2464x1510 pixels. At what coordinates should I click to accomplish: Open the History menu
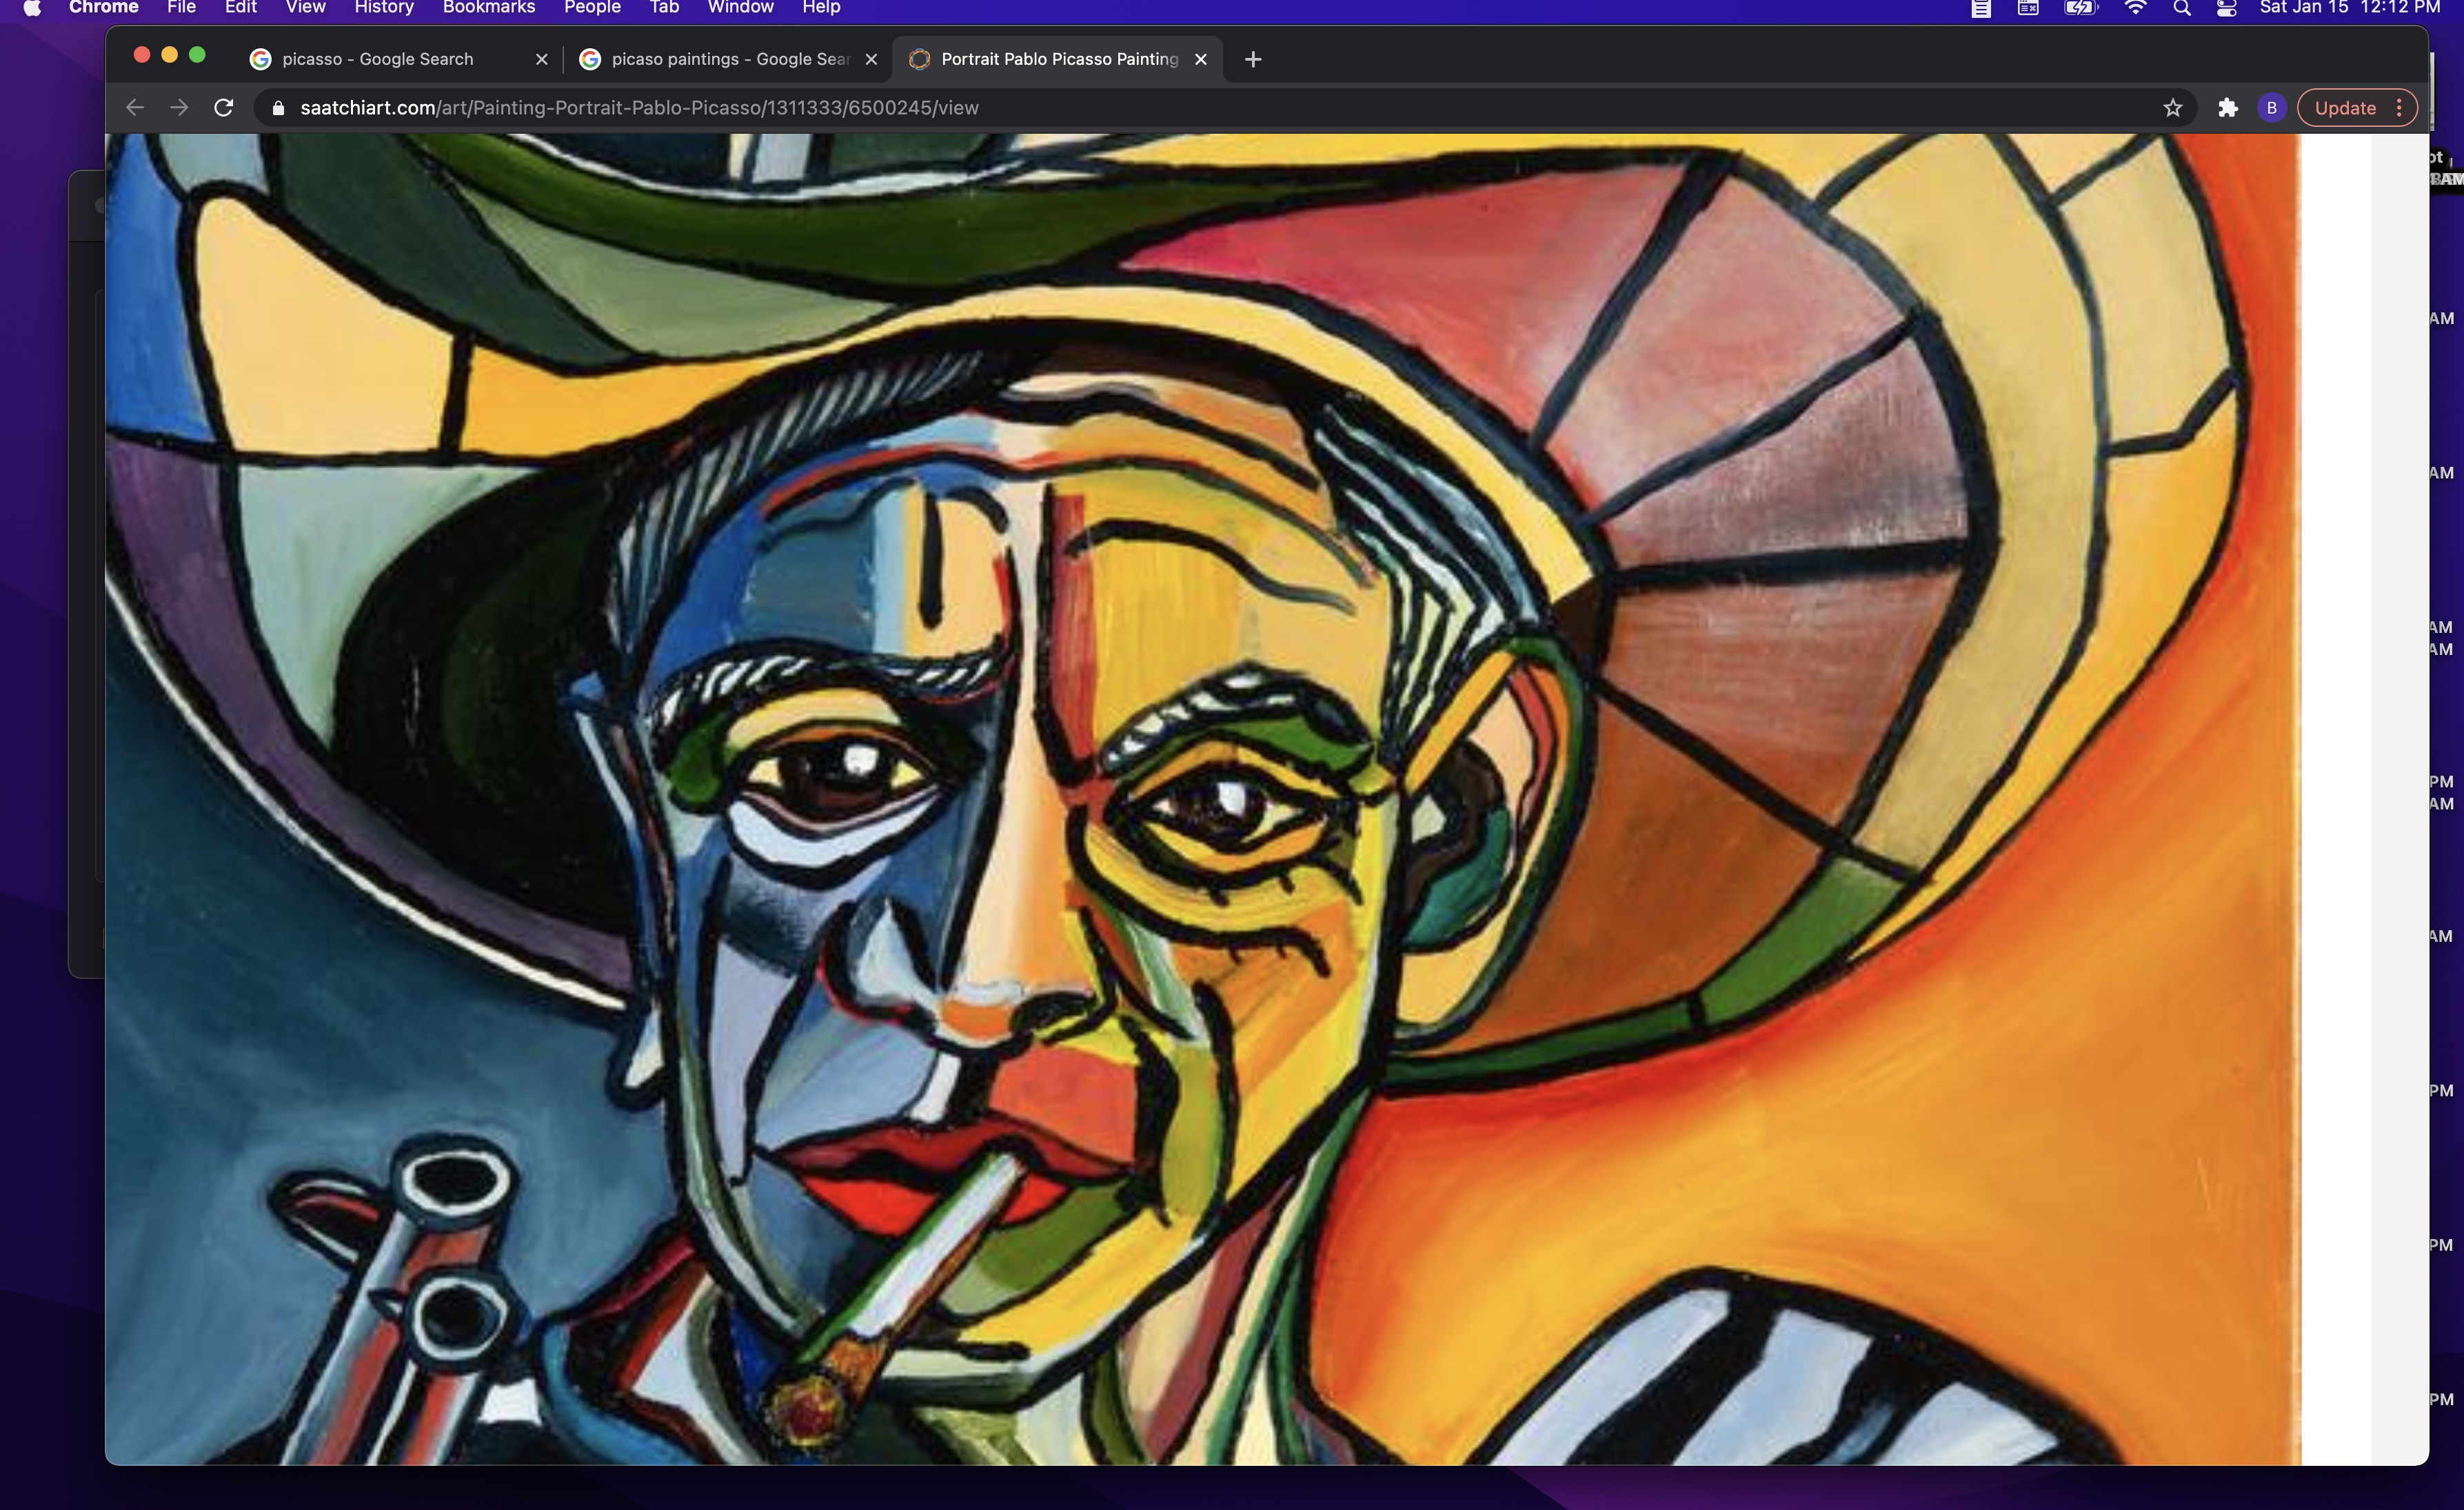click(x=384, y=8)
